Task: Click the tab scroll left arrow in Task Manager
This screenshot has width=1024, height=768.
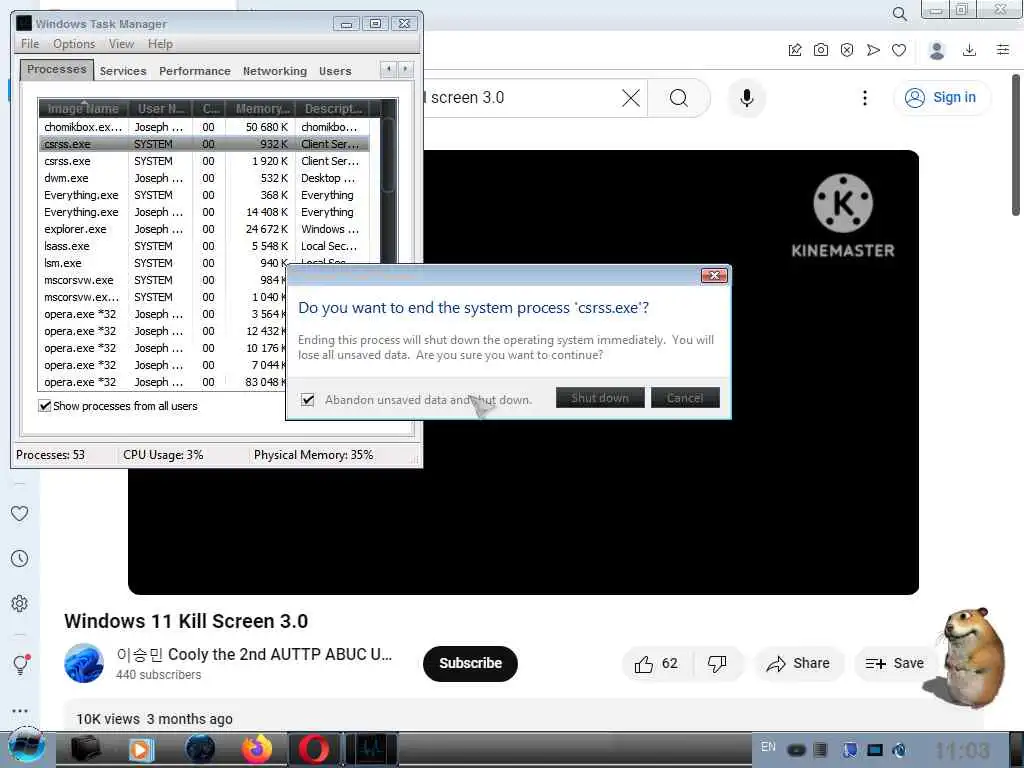Action: [x=389, y=69]
